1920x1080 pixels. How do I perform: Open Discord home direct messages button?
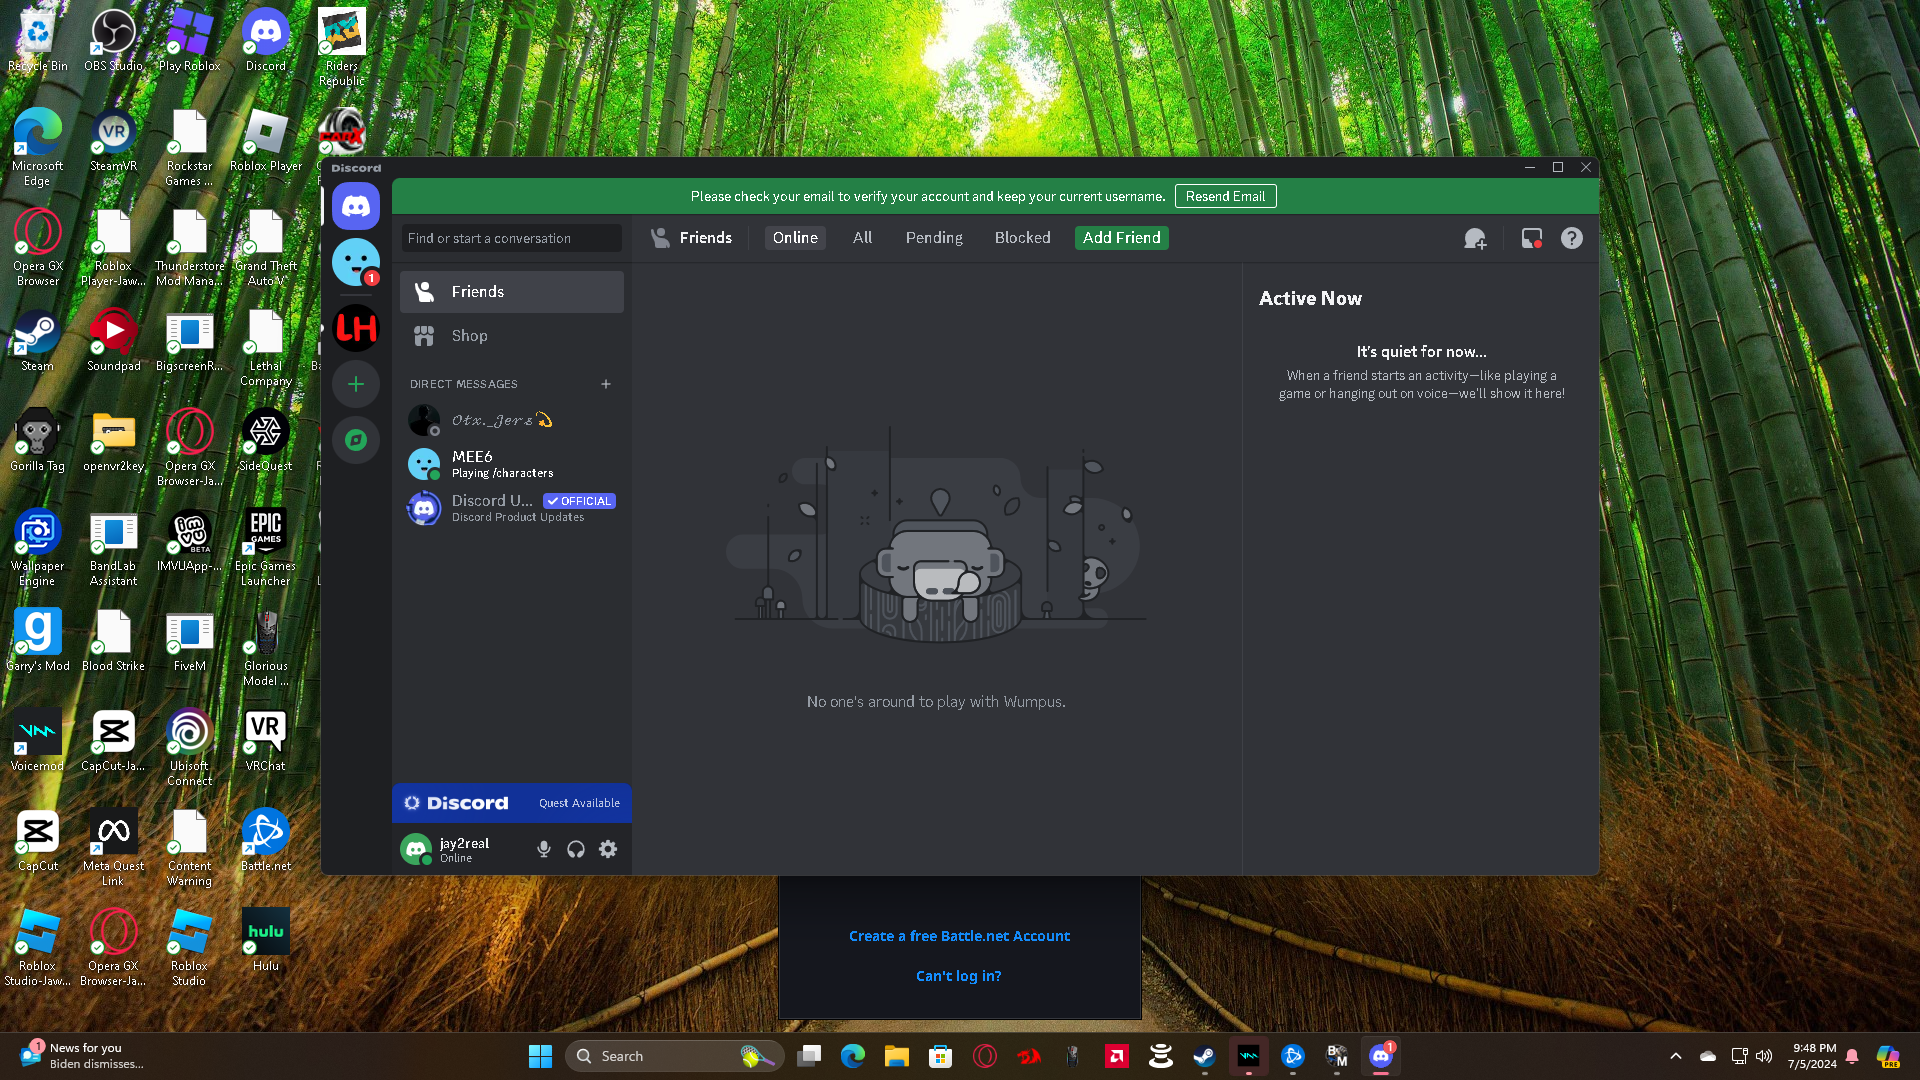[x=356, y=206]
